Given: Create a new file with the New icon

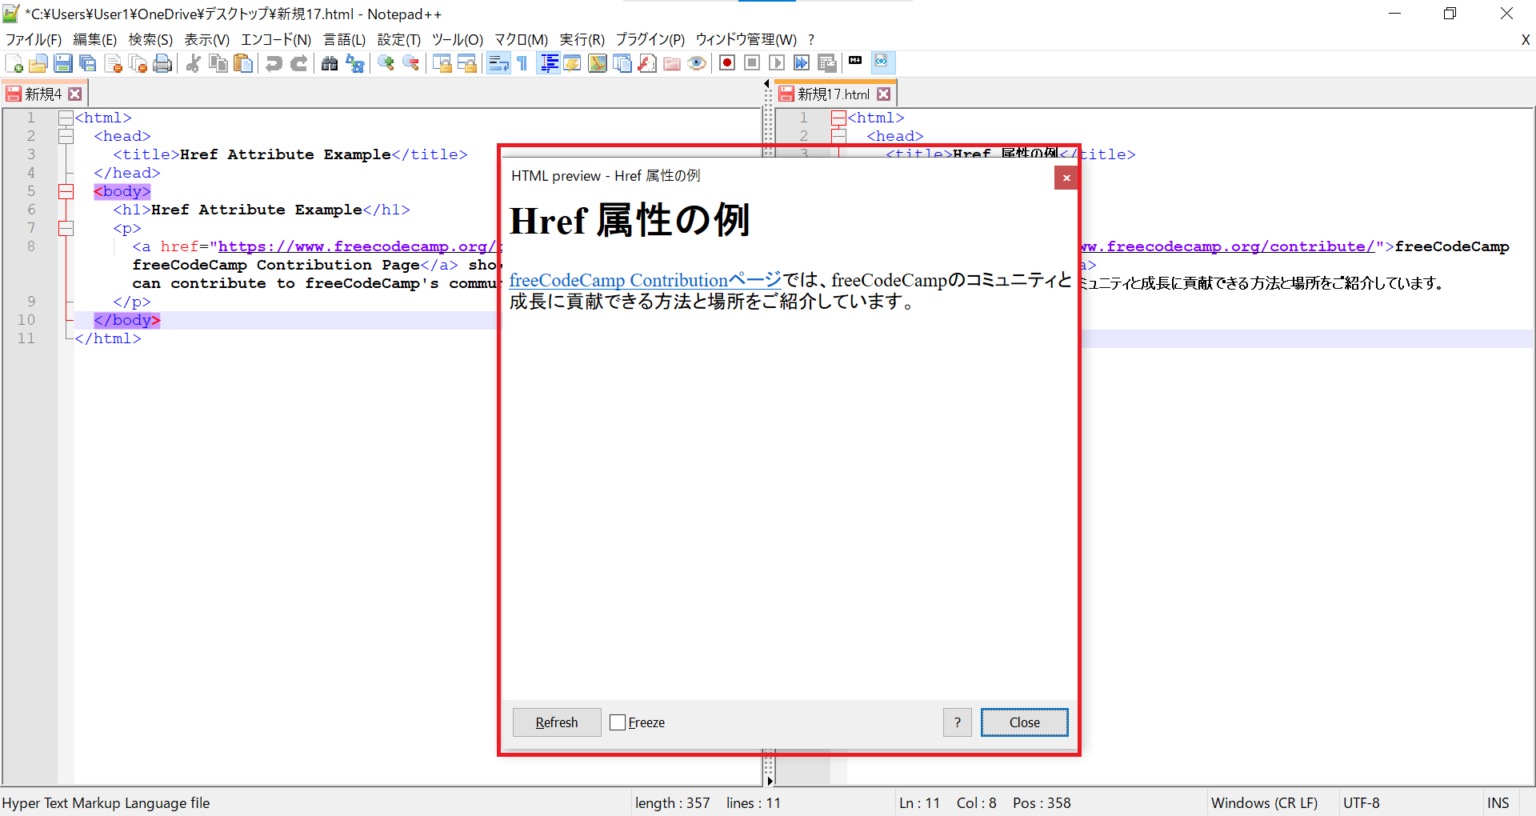Looking at the screenshot, I should [16, 63].
